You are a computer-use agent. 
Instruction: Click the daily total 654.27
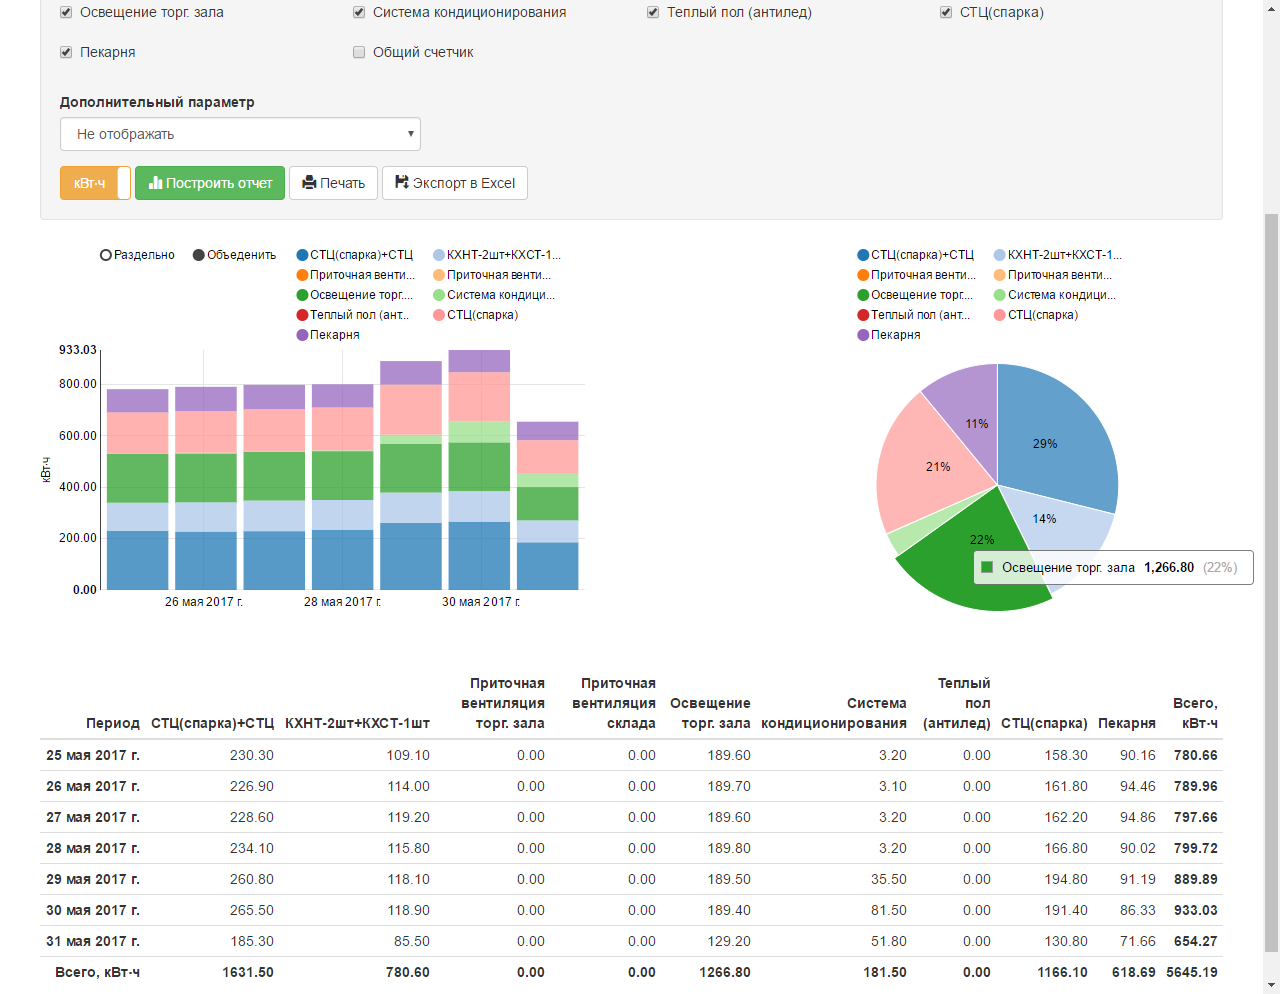click(x=1196, y=941)
